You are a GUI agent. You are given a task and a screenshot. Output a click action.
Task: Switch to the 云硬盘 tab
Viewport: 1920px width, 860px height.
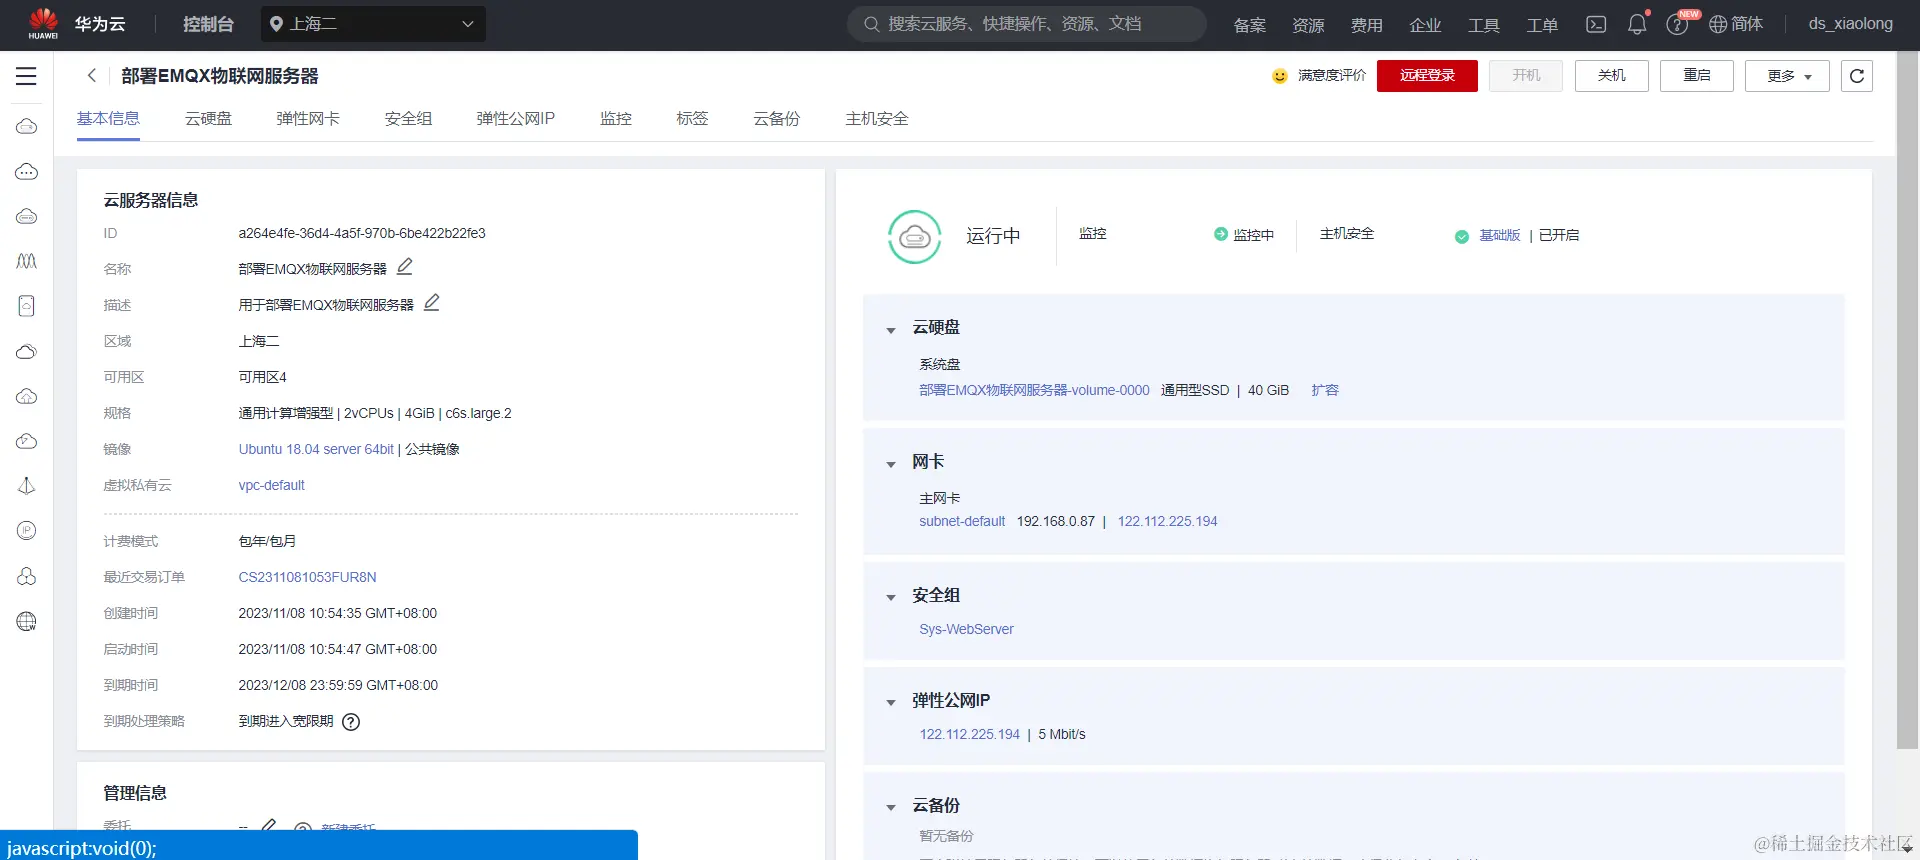pos(208,119)
